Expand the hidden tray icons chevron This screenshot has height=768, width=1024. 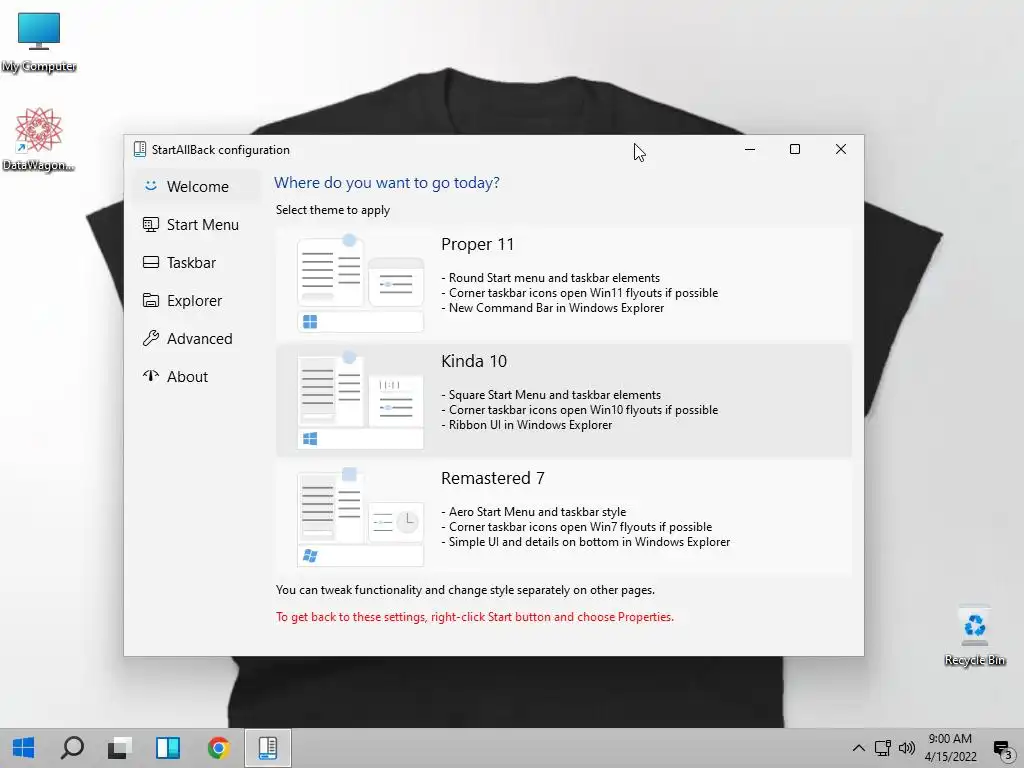click(859, 748)
